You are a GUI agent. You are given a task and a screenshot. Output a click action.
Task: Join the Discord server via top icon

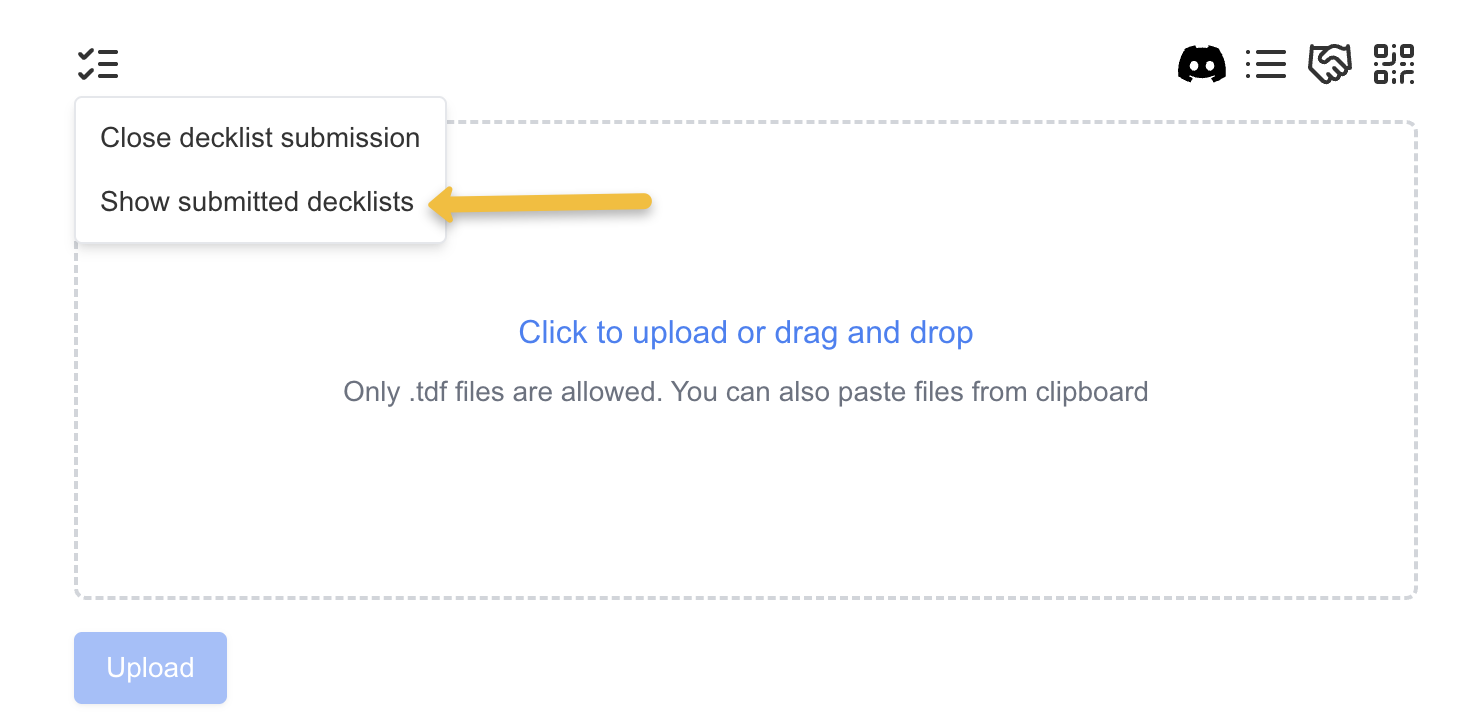pyautogui.click(x=1201, y=65)
